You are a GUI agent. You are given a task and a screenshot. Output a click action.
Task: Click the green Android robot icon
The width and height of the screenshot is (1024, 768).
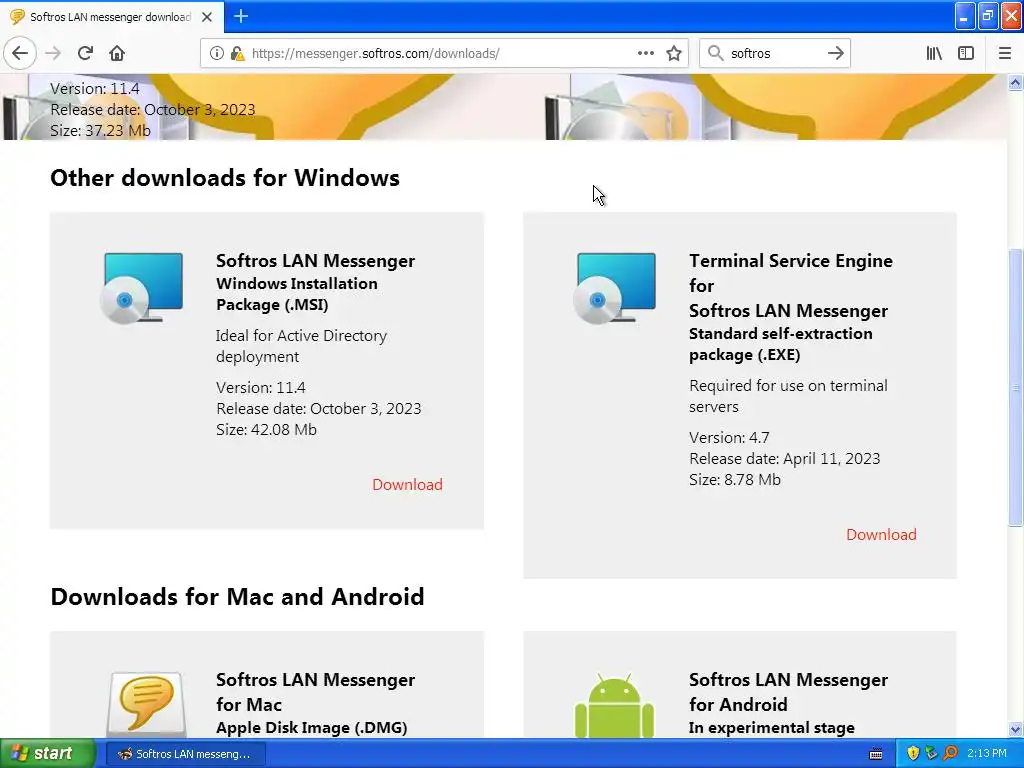[x=614, y=707]
